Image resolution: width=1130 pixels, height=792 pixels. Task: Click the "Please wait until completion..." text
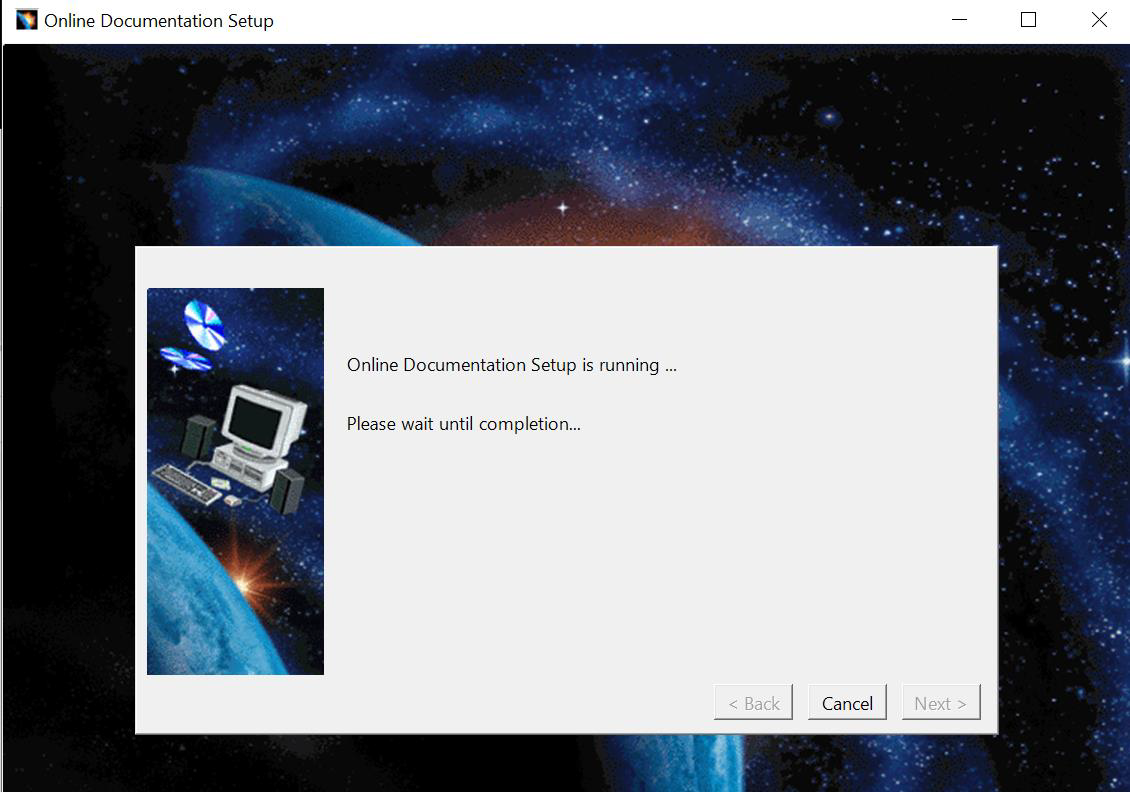pyautogui.click(x=463, y=424)
